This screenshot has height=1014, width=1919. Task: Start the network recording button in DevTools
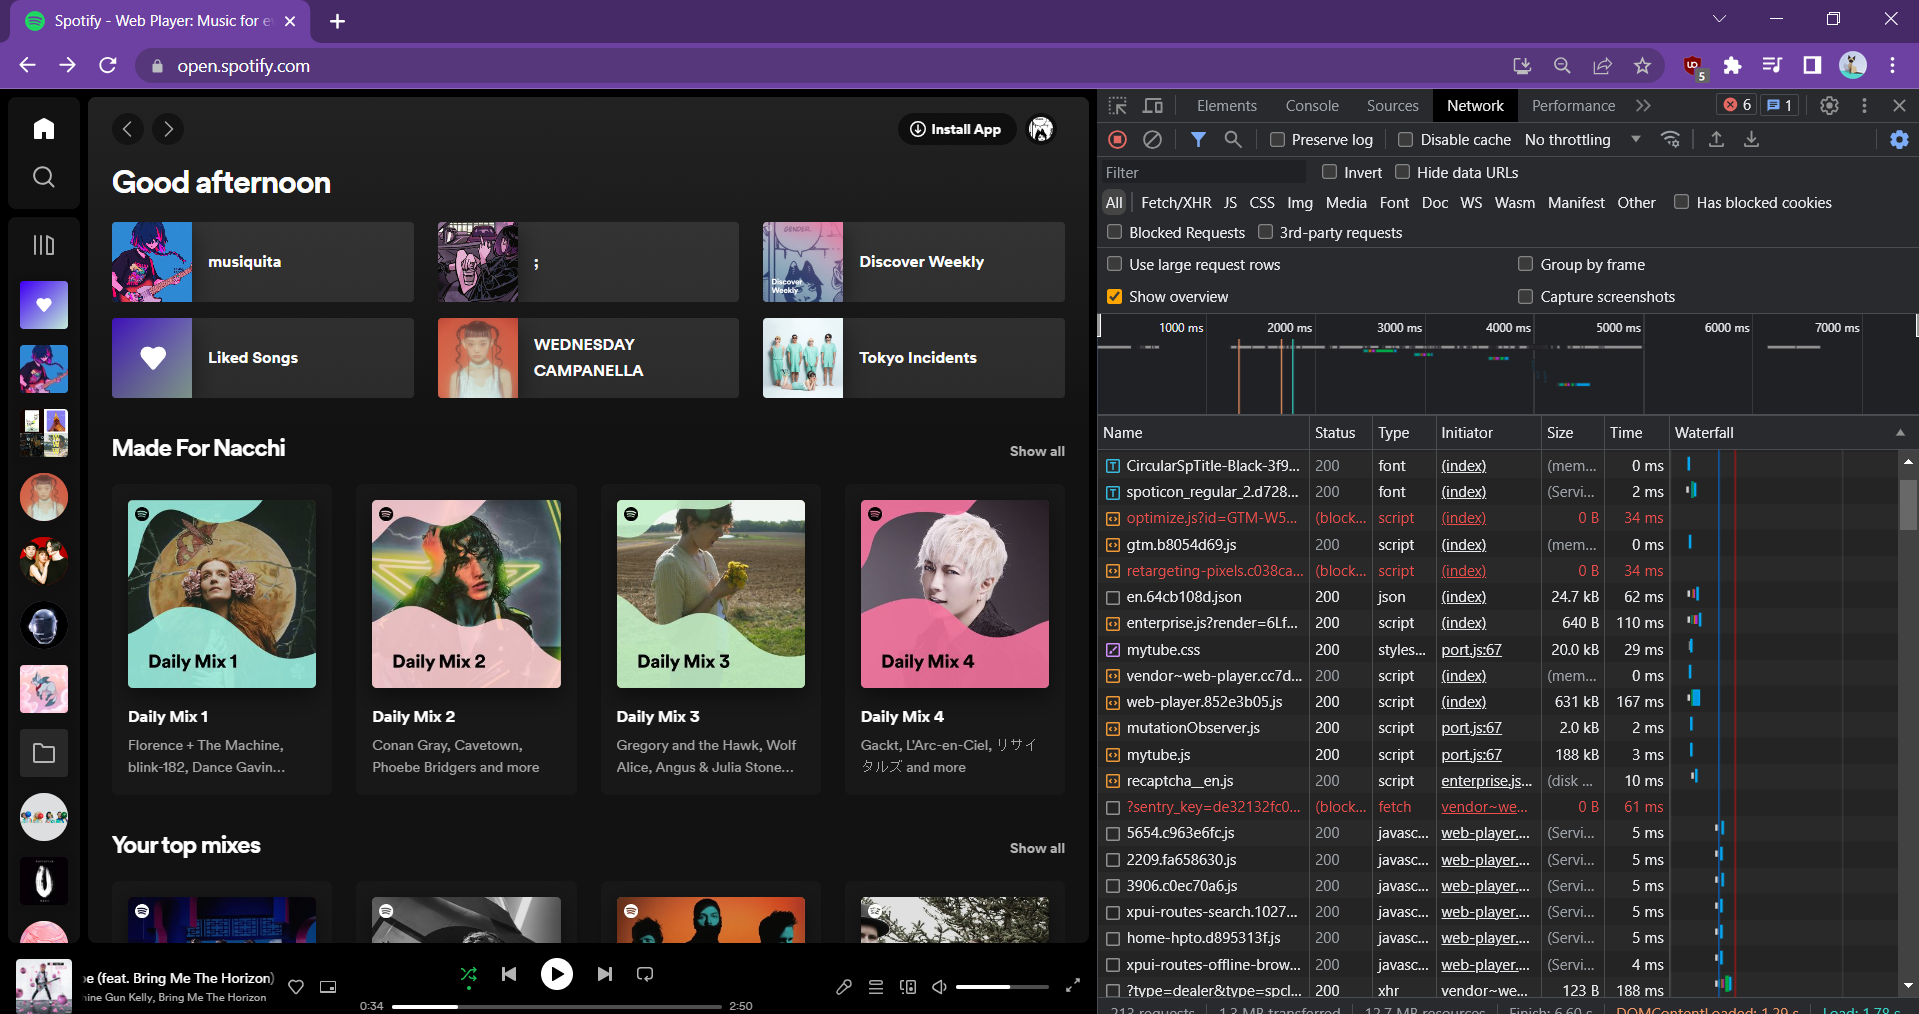pyautogui.click(x=1117, y=139)
